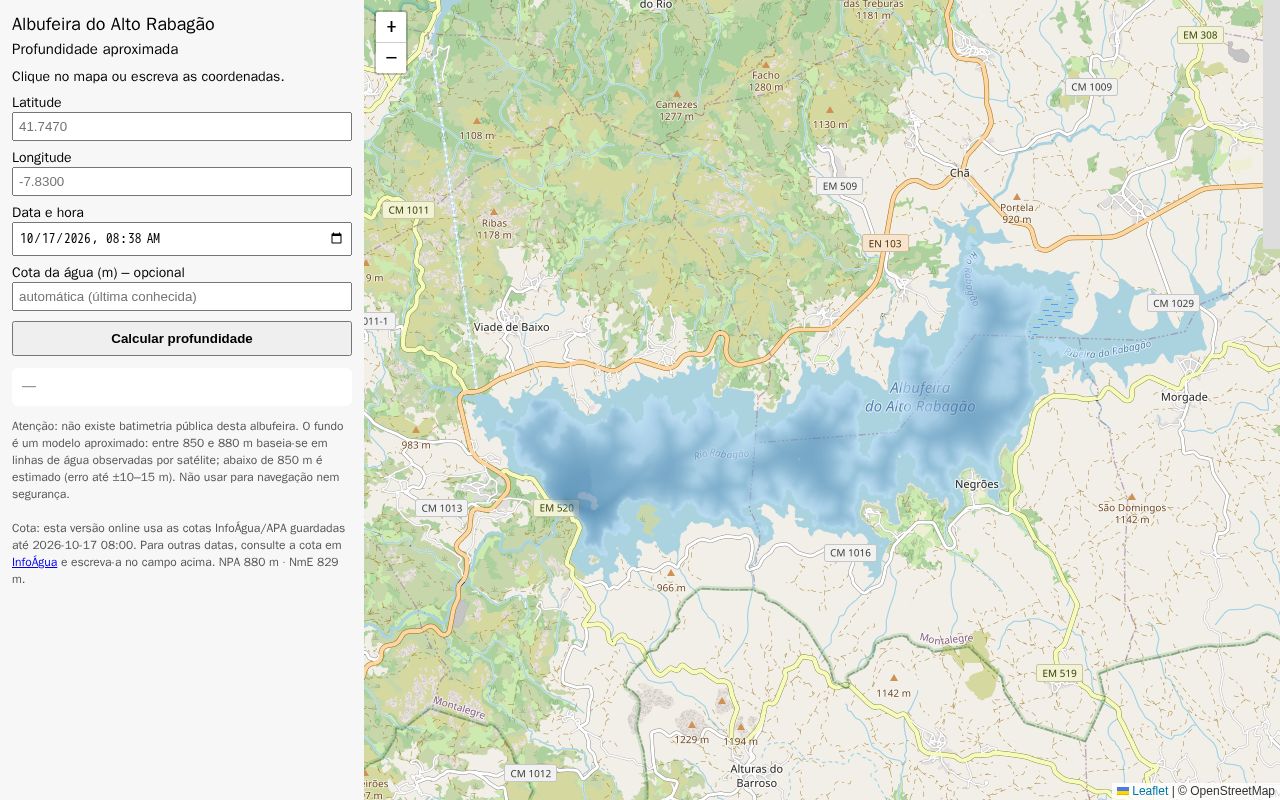This screenshot has width=1280, height=800.
Task: Select the EM 509 road label
Action: click(x=840, y=186)
